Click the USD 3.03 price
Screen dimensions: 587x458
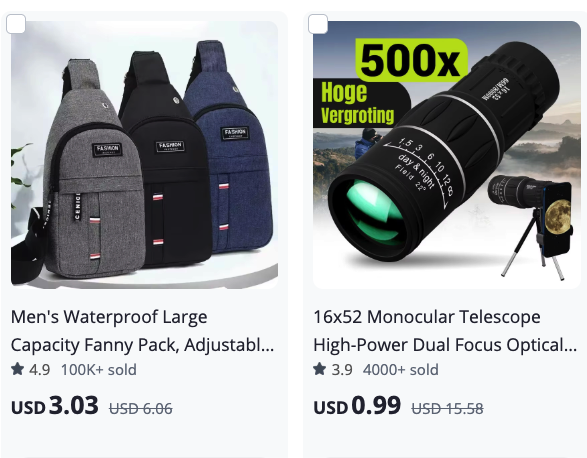(x=55, y=406)
